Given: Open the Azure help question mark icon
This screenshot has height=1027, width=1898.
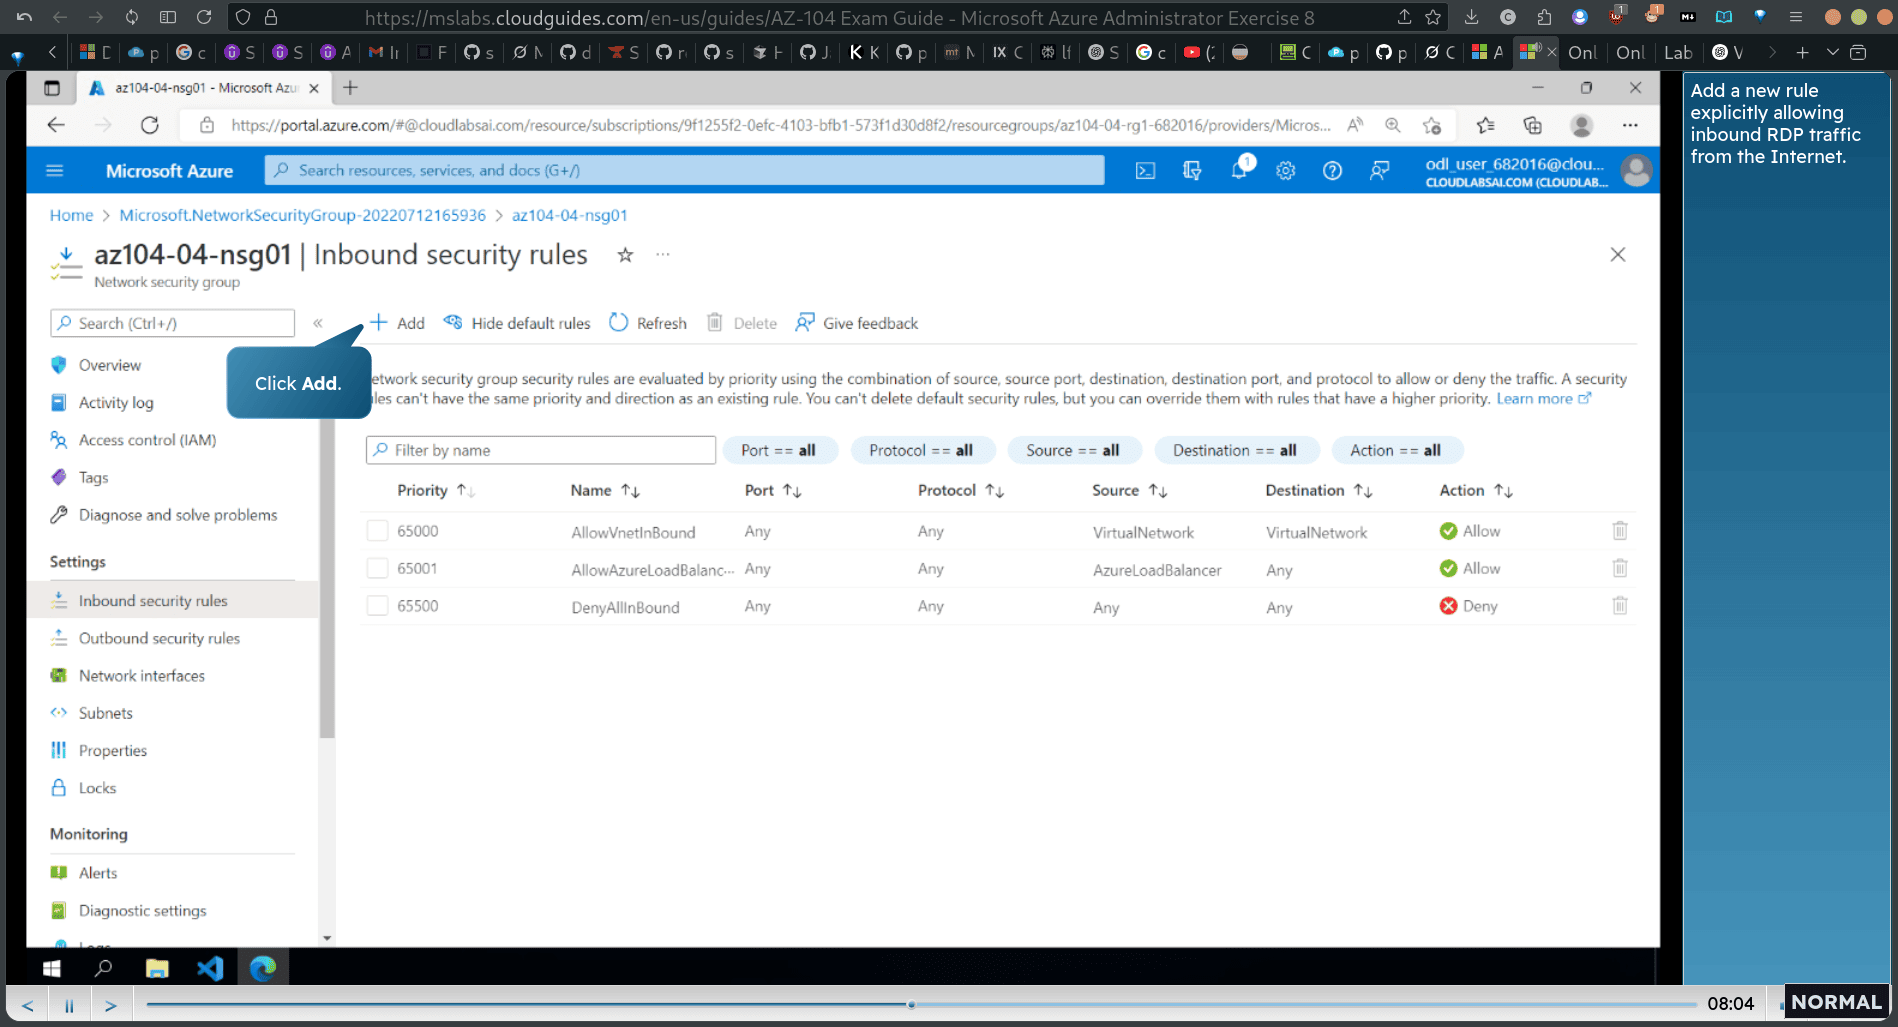Looking at the screenshot, I should (1332, 171).
